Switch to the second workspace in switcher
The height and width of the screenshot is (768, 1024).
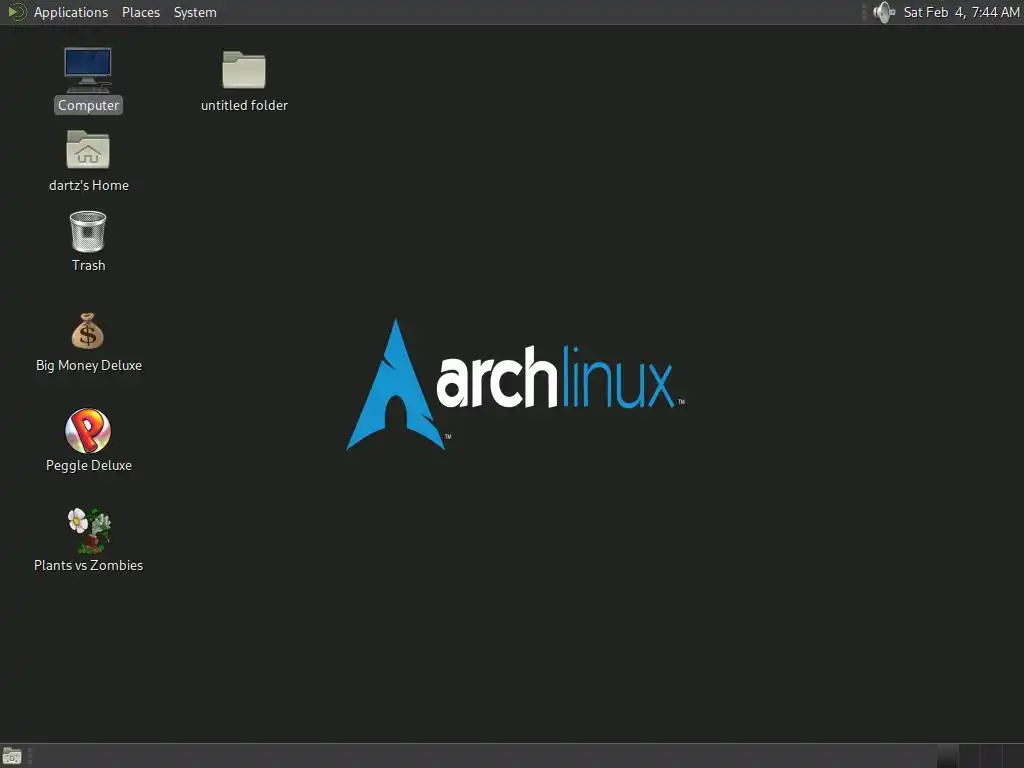[969, 756]
